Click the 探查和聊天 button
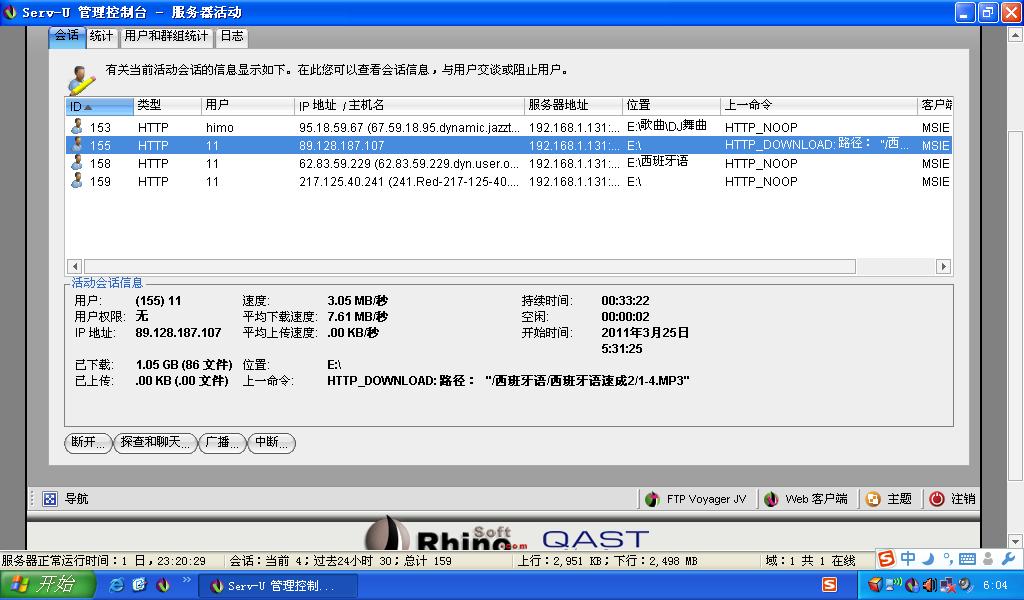The height and width of the screenshot is (600, 1024). click(154, 442)
